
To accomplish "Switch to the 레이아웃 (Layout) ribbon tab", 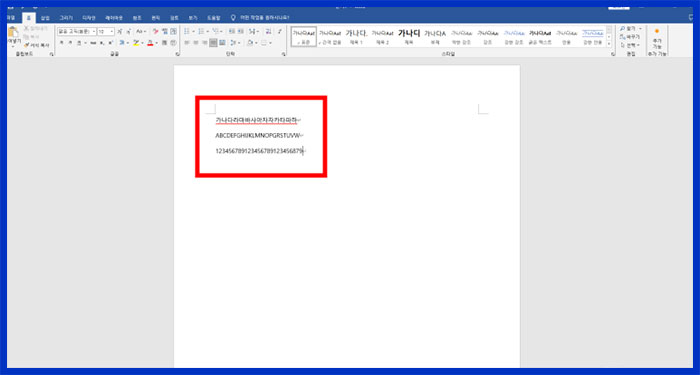I will pos(114,18).
